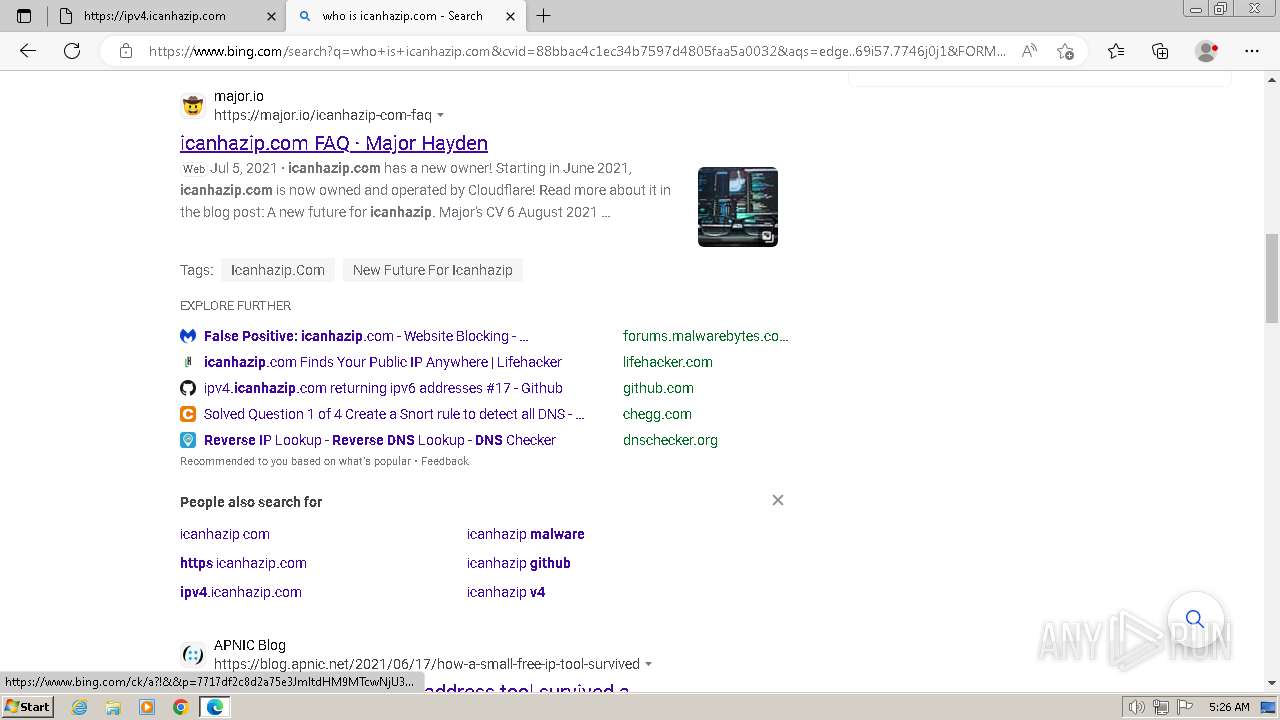Open the major.io result thumbnail image
Image resolution: width=1280 pixels, height=720 pixels.
738,206
